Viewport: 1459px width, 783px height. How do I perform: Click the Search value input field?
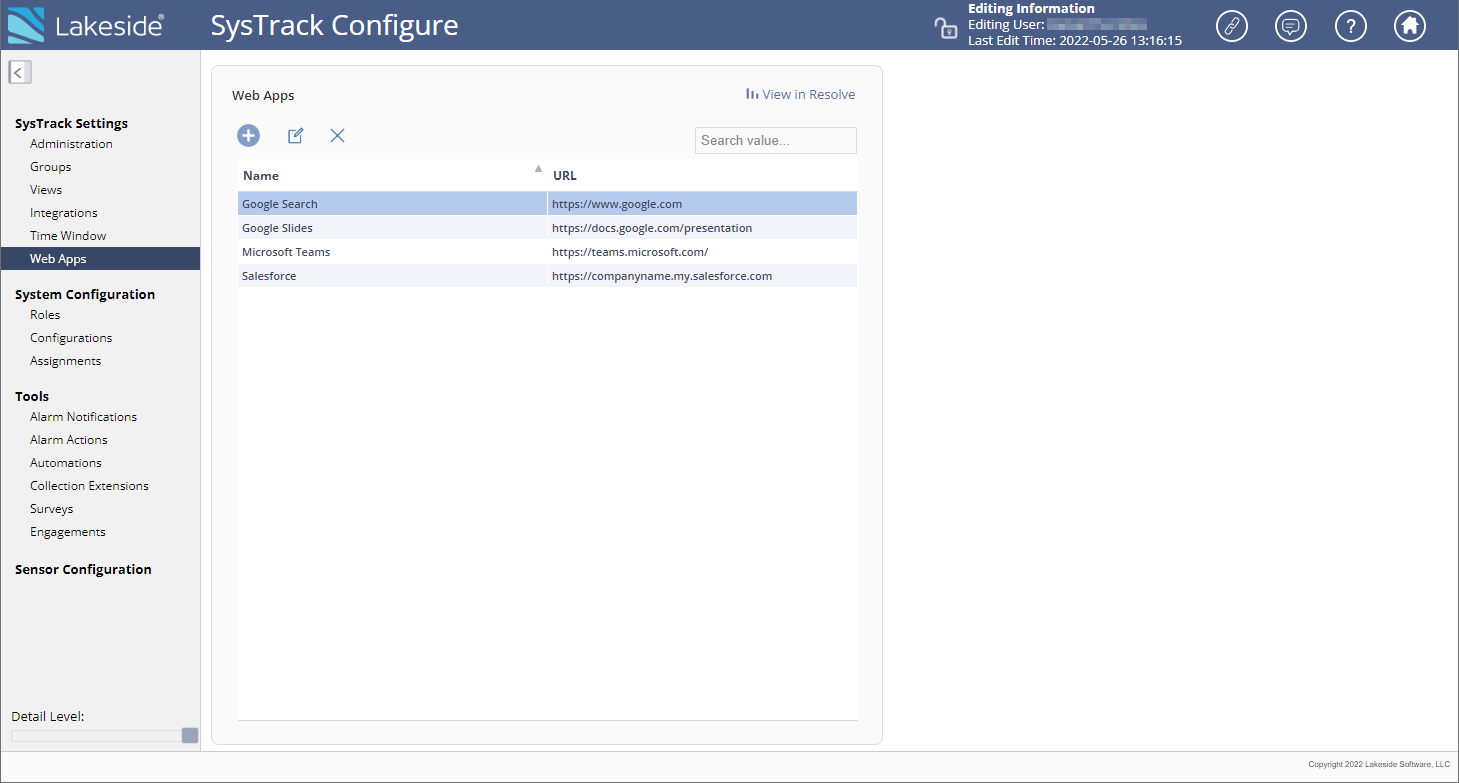(x=776, y=140)
